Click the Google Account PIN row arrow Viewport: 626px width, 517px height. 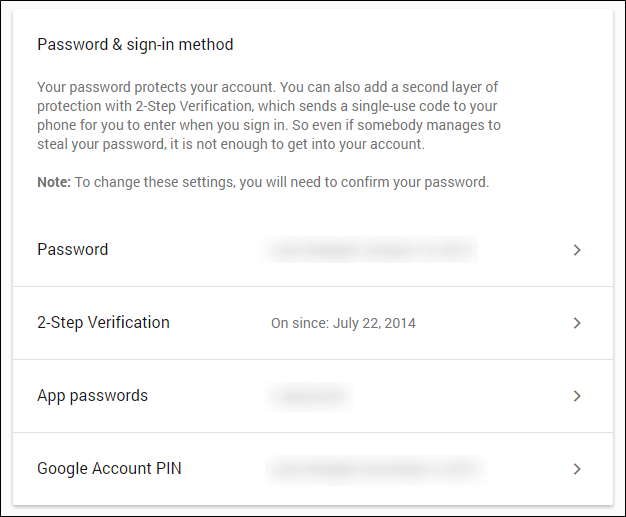tap(577, 469)
